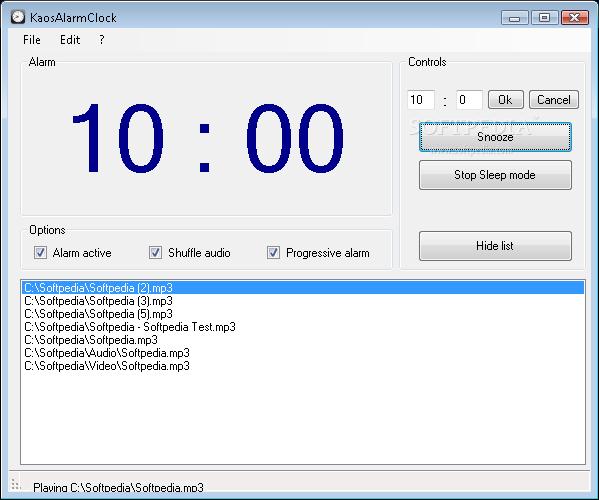Click the minutes field showing 0

(x=469, y=100)
